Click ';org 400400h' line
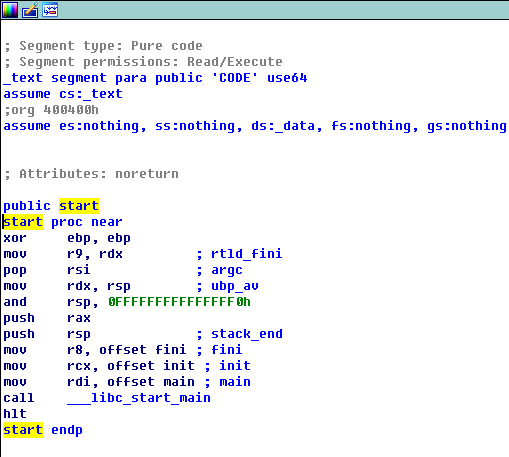The image size is (509, 457). pos(51,110)
